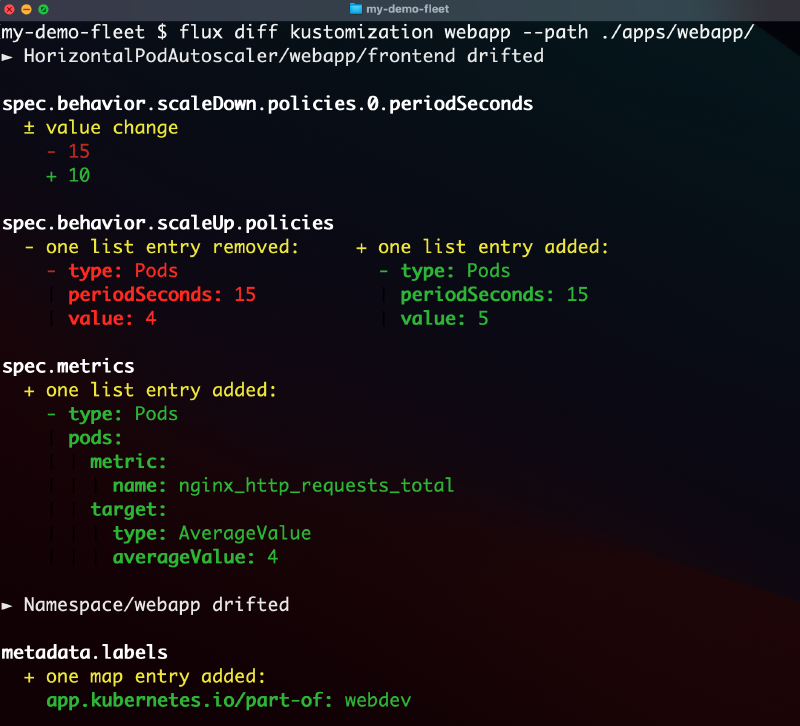Select the scaleDown periodSeconds heading line

[x=266, y=103]
